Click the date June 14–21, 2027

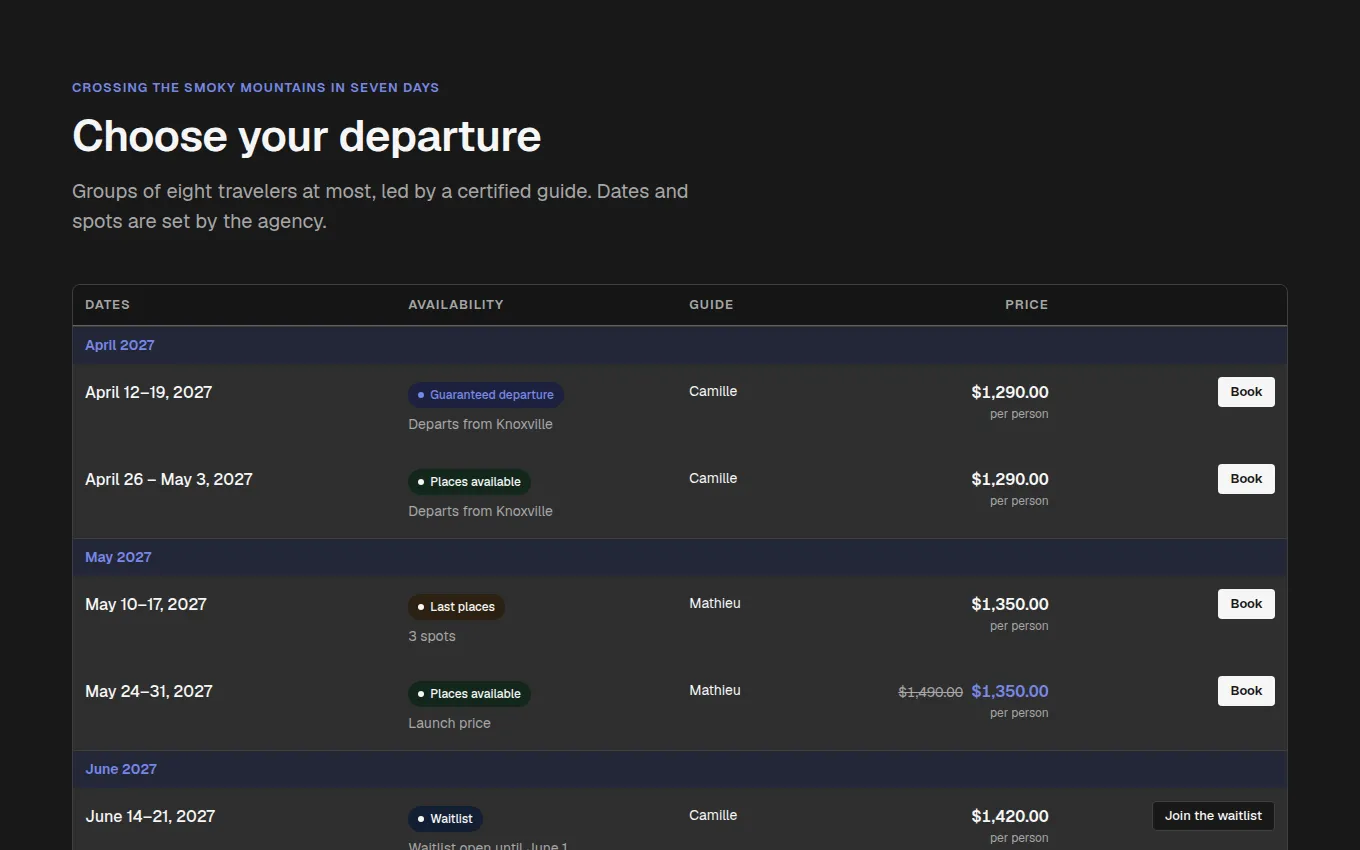[x=150, y=816]
